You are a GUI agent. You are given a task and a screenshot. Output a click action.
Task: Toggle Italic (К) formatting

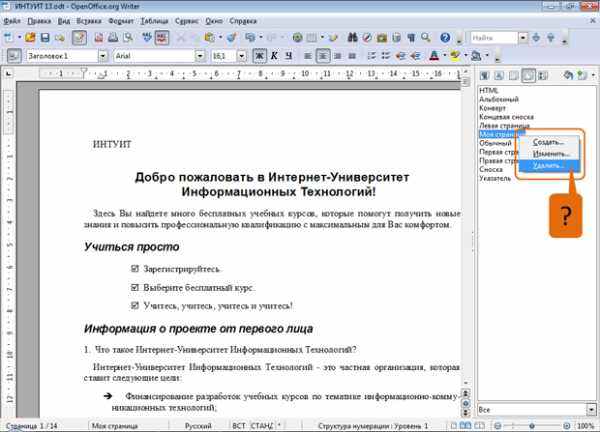pyautogui.click(x=274, y=56)
